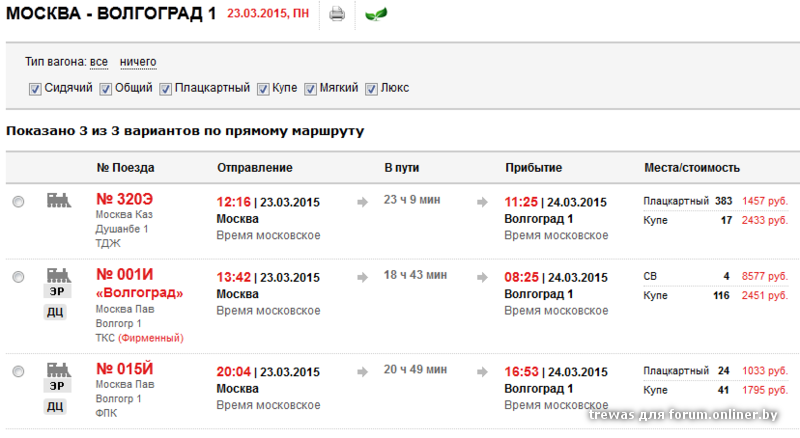Sort by the Отправление column header

tap(254, 167)
